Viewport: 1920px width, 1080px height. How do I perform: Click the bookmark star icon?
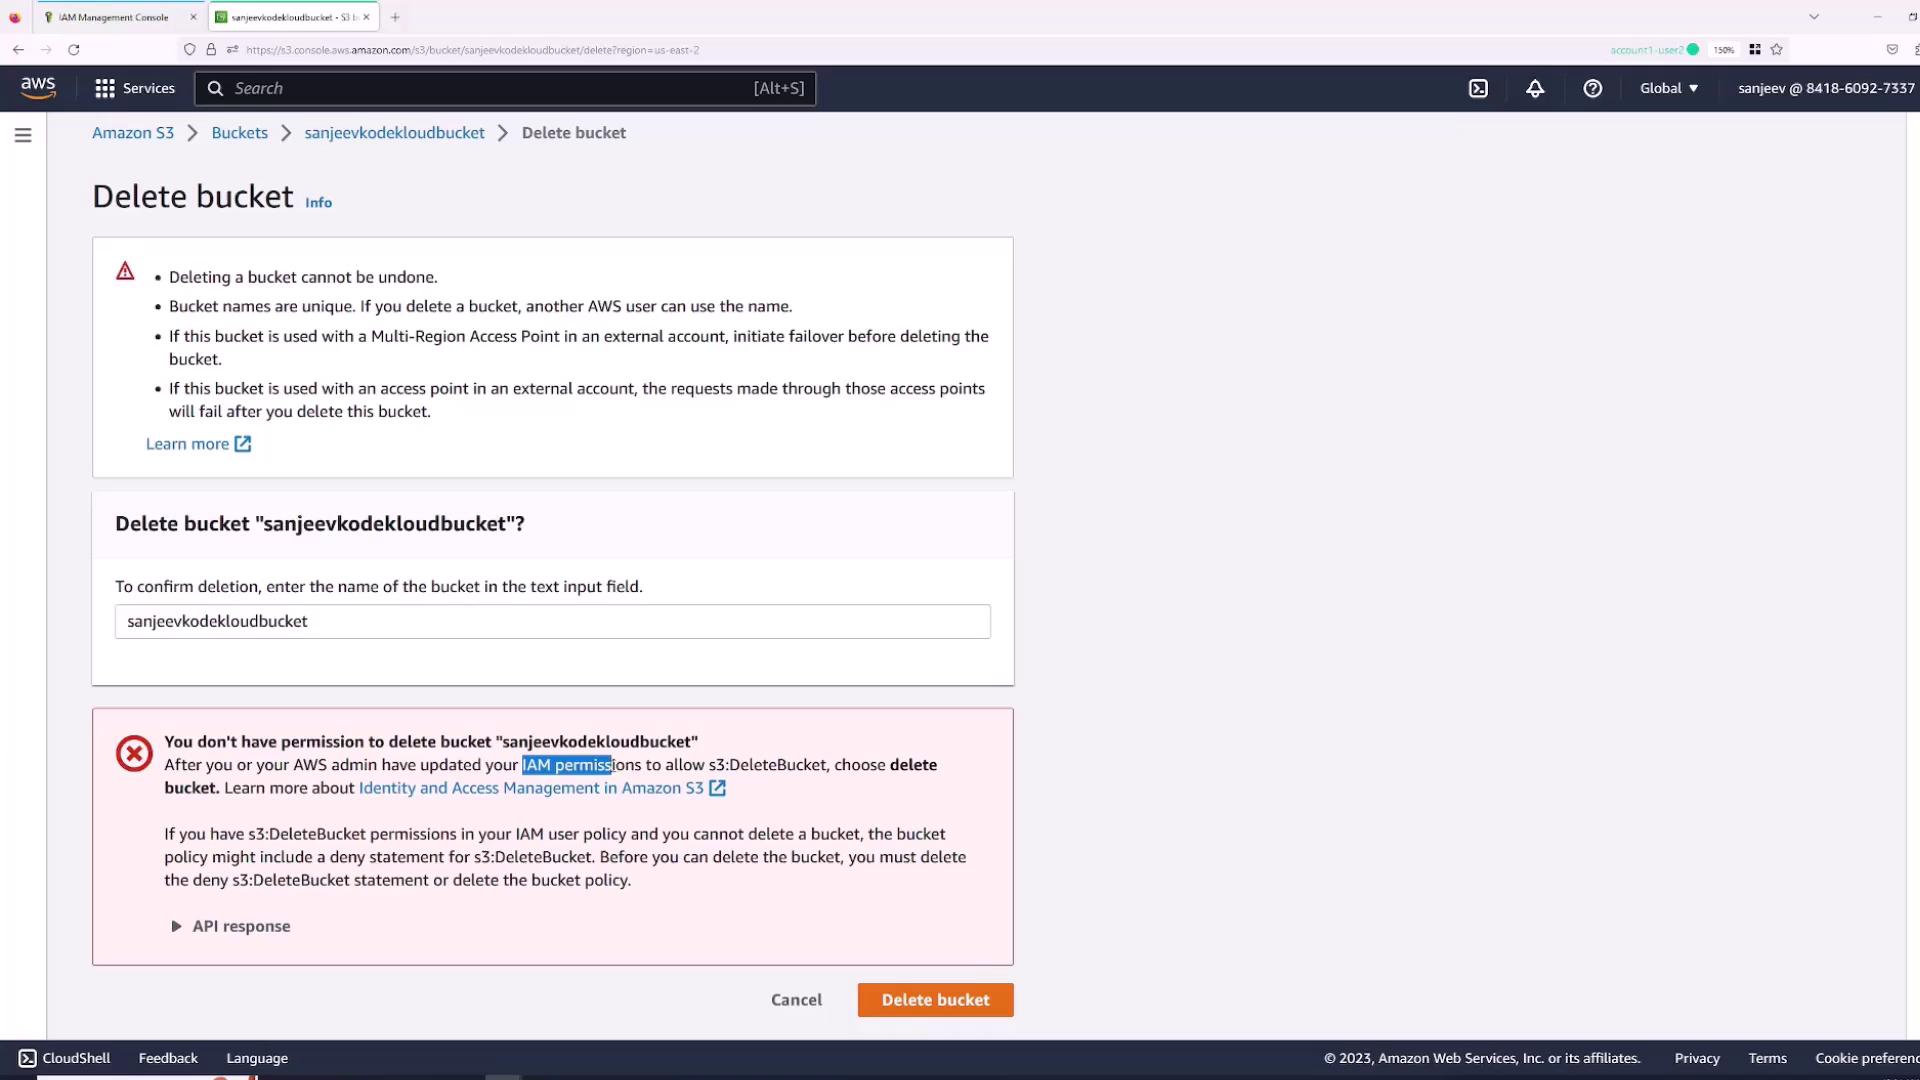1777,49
